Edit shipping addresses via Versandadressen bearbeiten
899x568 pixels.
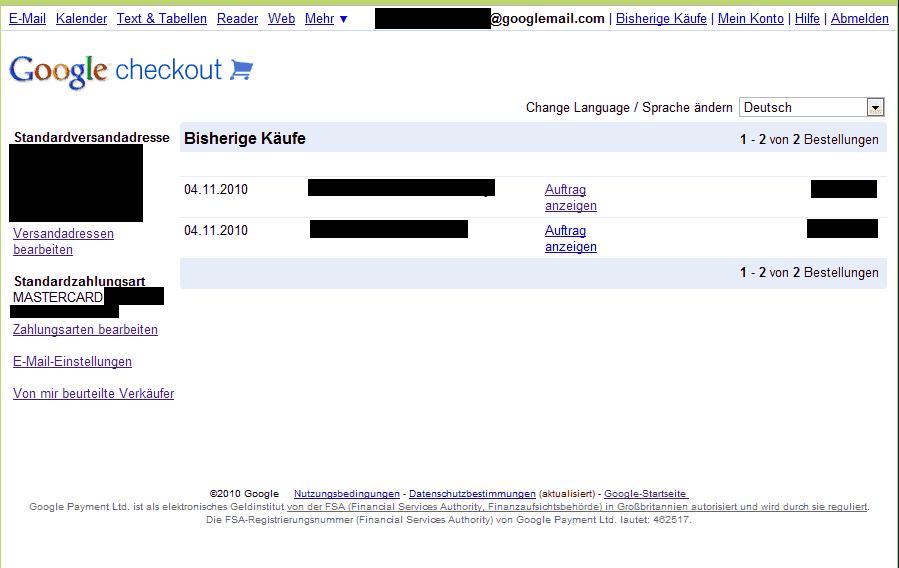tap(63, 241)
